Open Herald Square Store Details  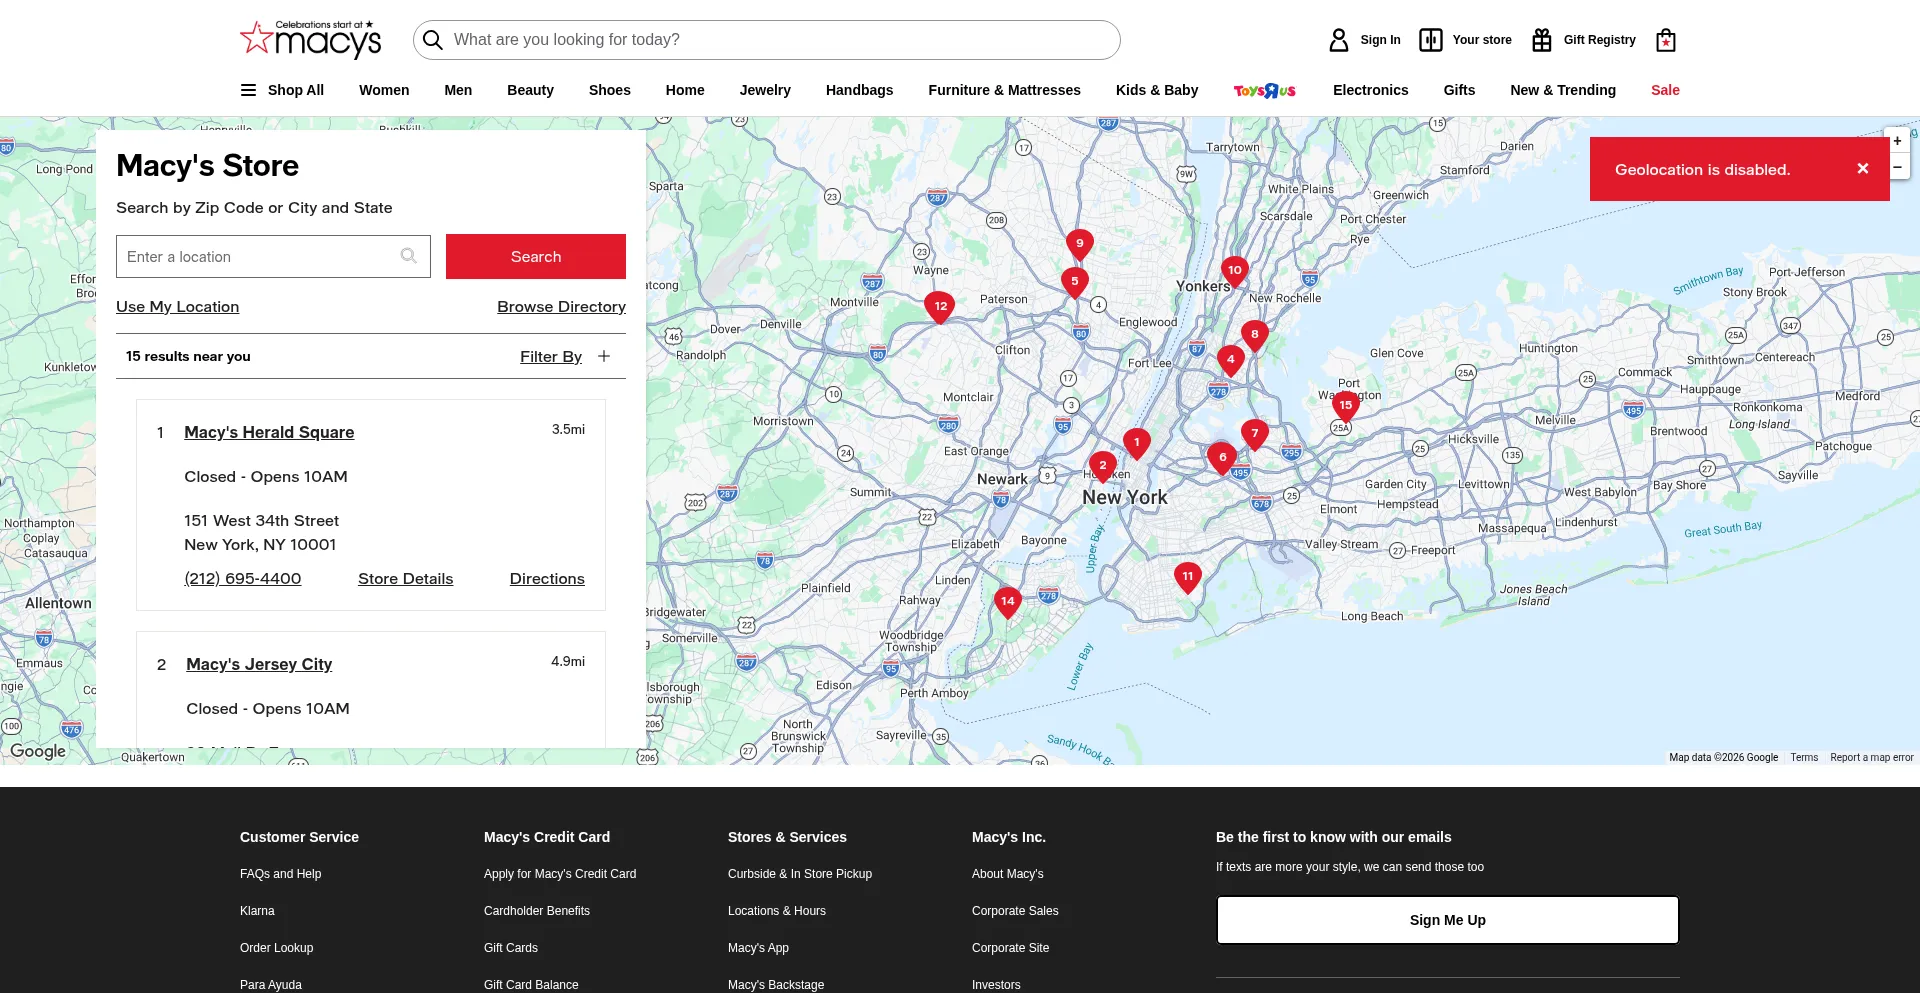tap(406, 579)
